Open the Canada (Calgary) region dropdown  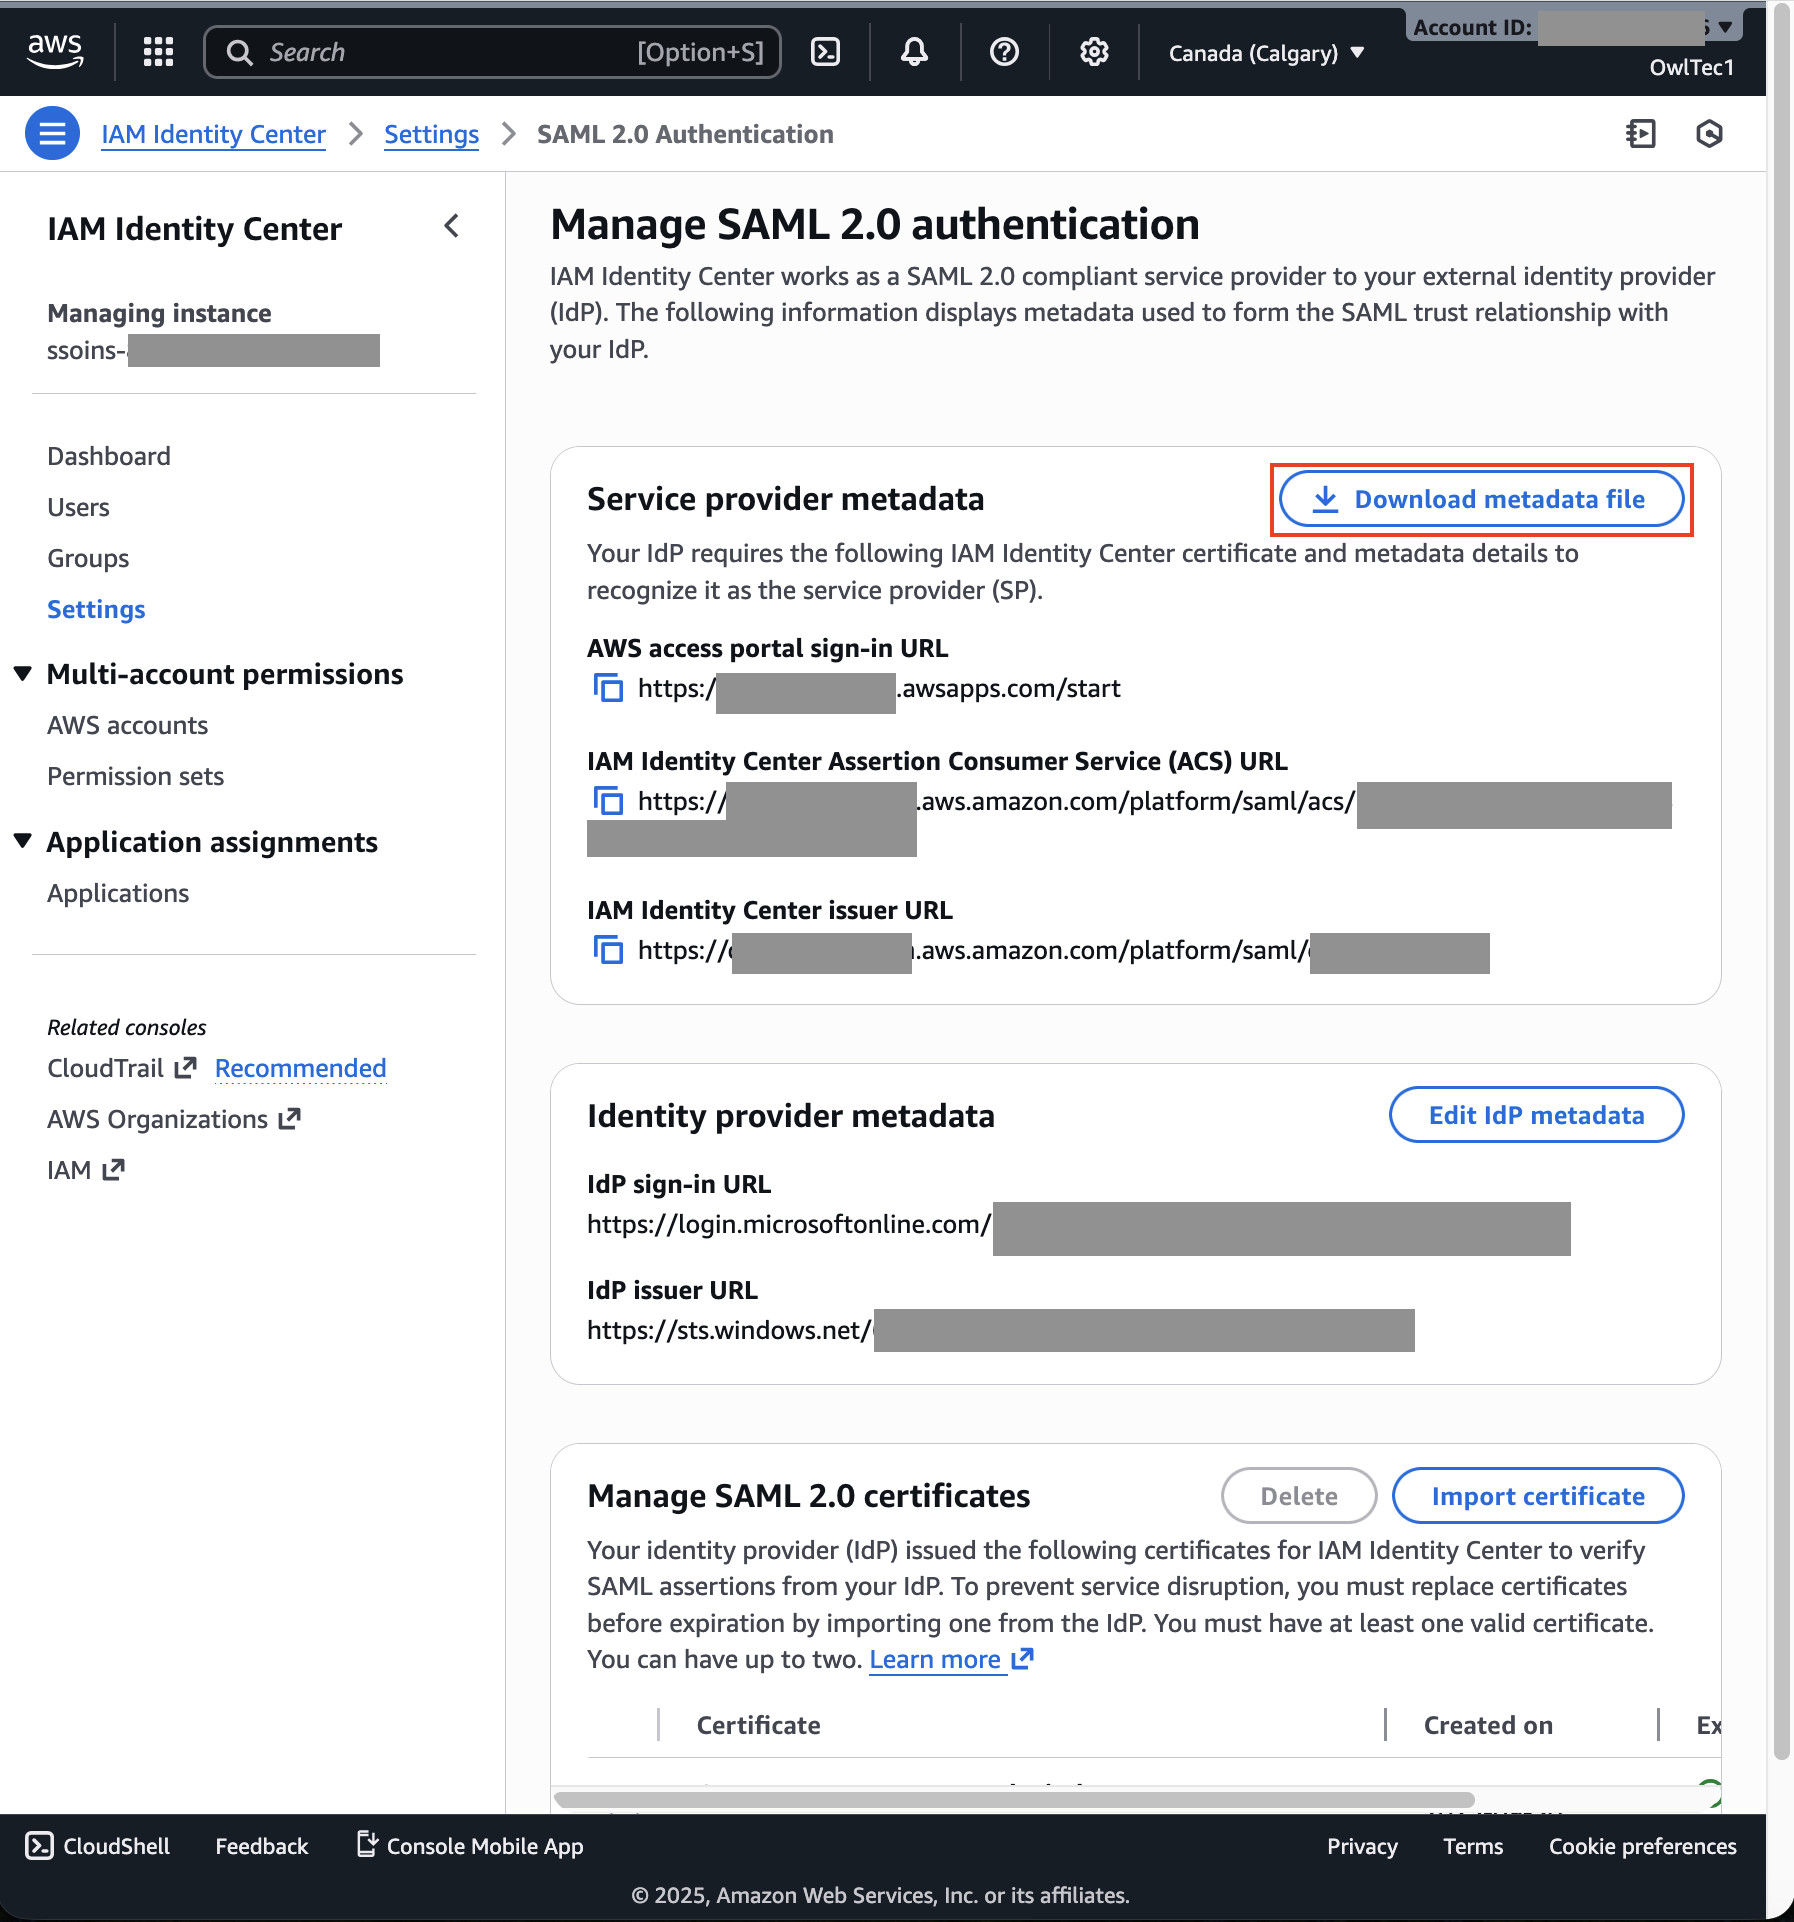(1266, 53)
